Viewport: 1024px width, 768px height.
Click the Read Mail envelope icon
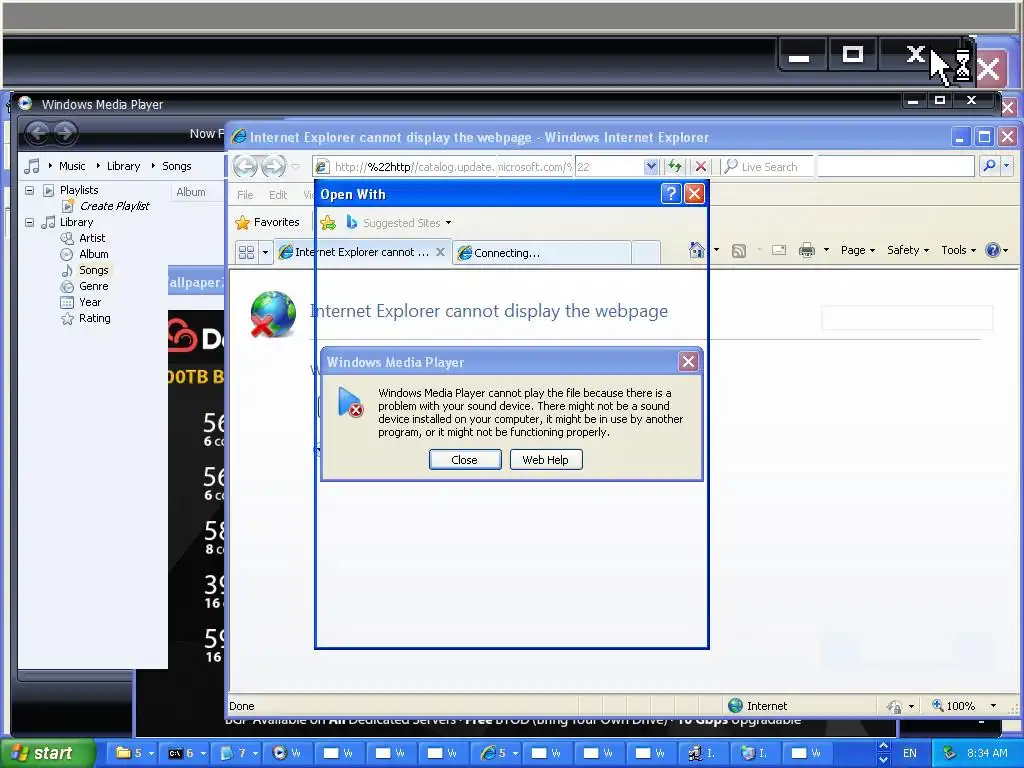pyautogui.click(x=779, y=250)
